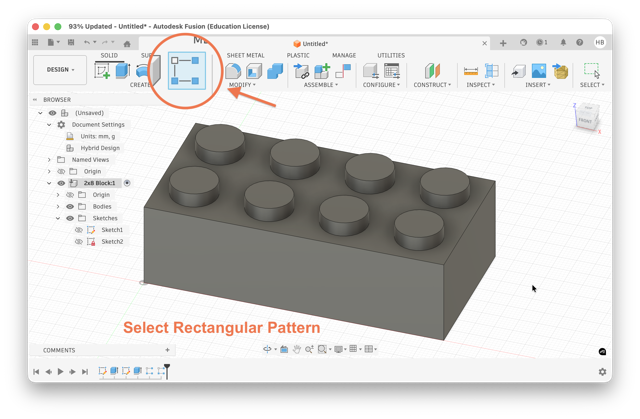Open the Data Panel grid icon

pos(35,42)
